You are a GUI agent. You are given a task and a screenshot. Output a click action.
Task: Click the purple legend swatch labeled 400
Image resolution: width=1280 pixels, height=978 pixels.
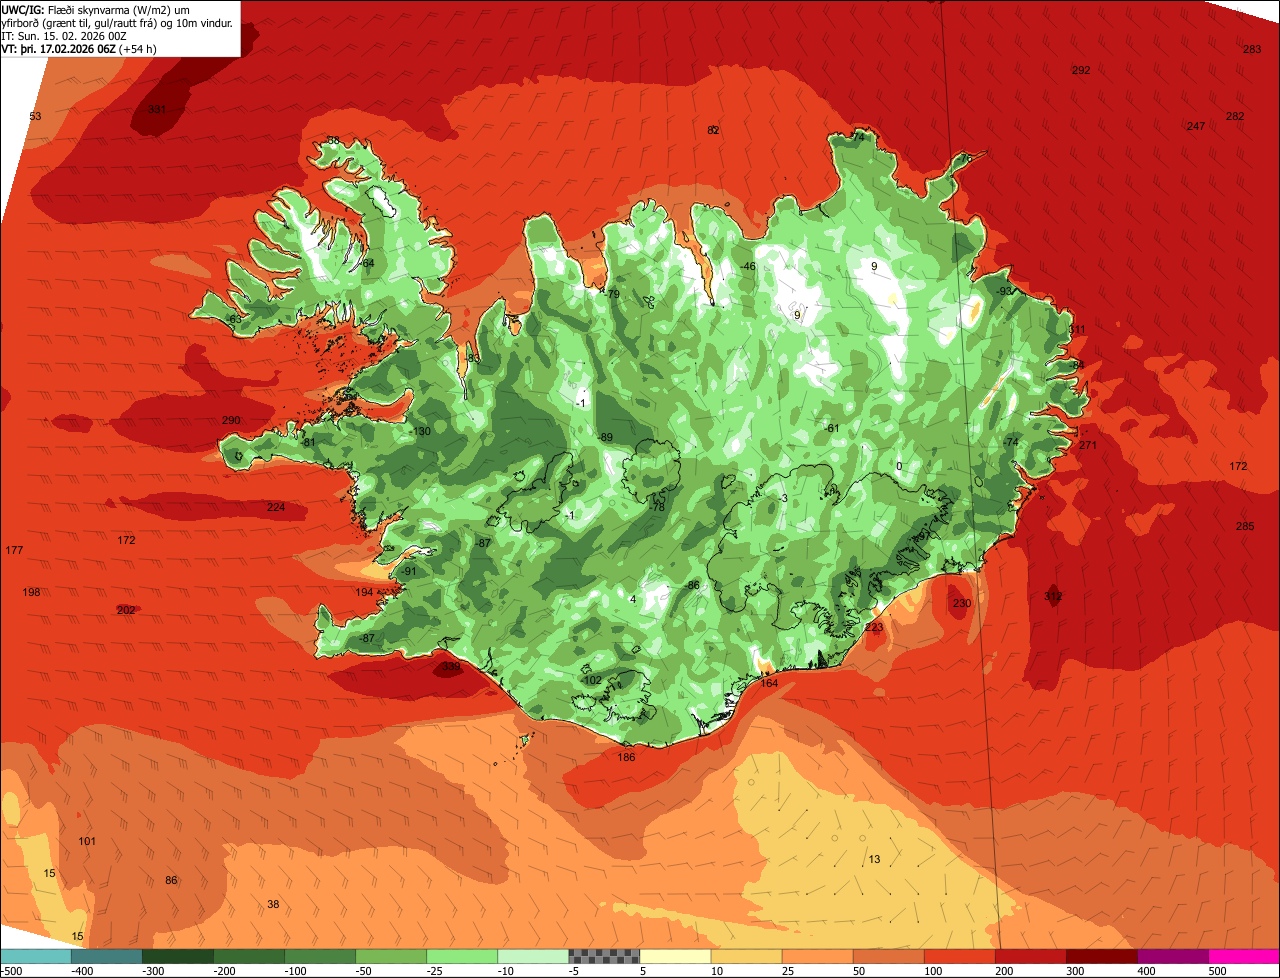(1173, 957)
